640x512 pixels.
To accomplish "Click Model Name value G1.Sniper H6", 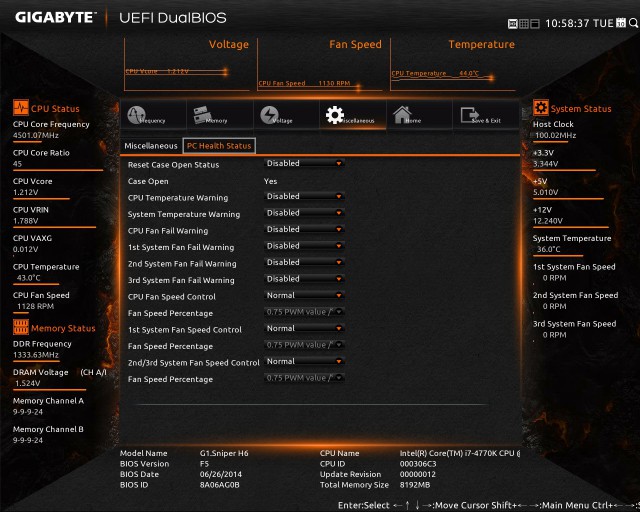I will point(224,453).
